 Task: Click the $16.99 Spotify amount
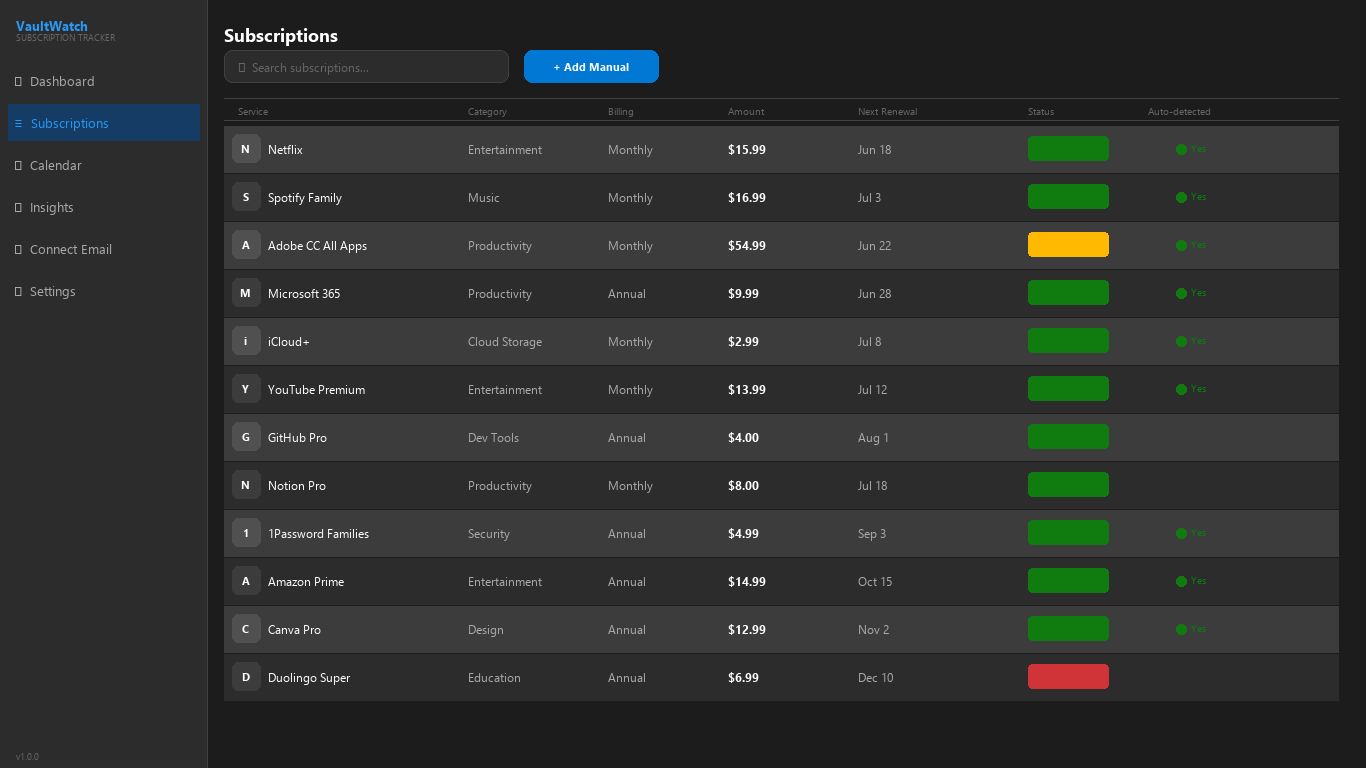pos(747,198)
